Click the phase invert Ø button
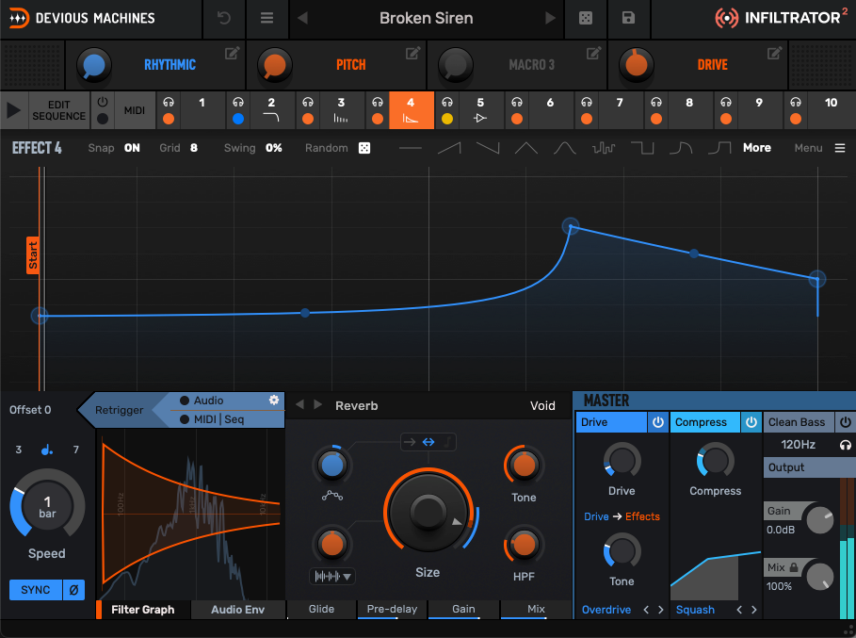856x638 pixels. coord(74,590)
